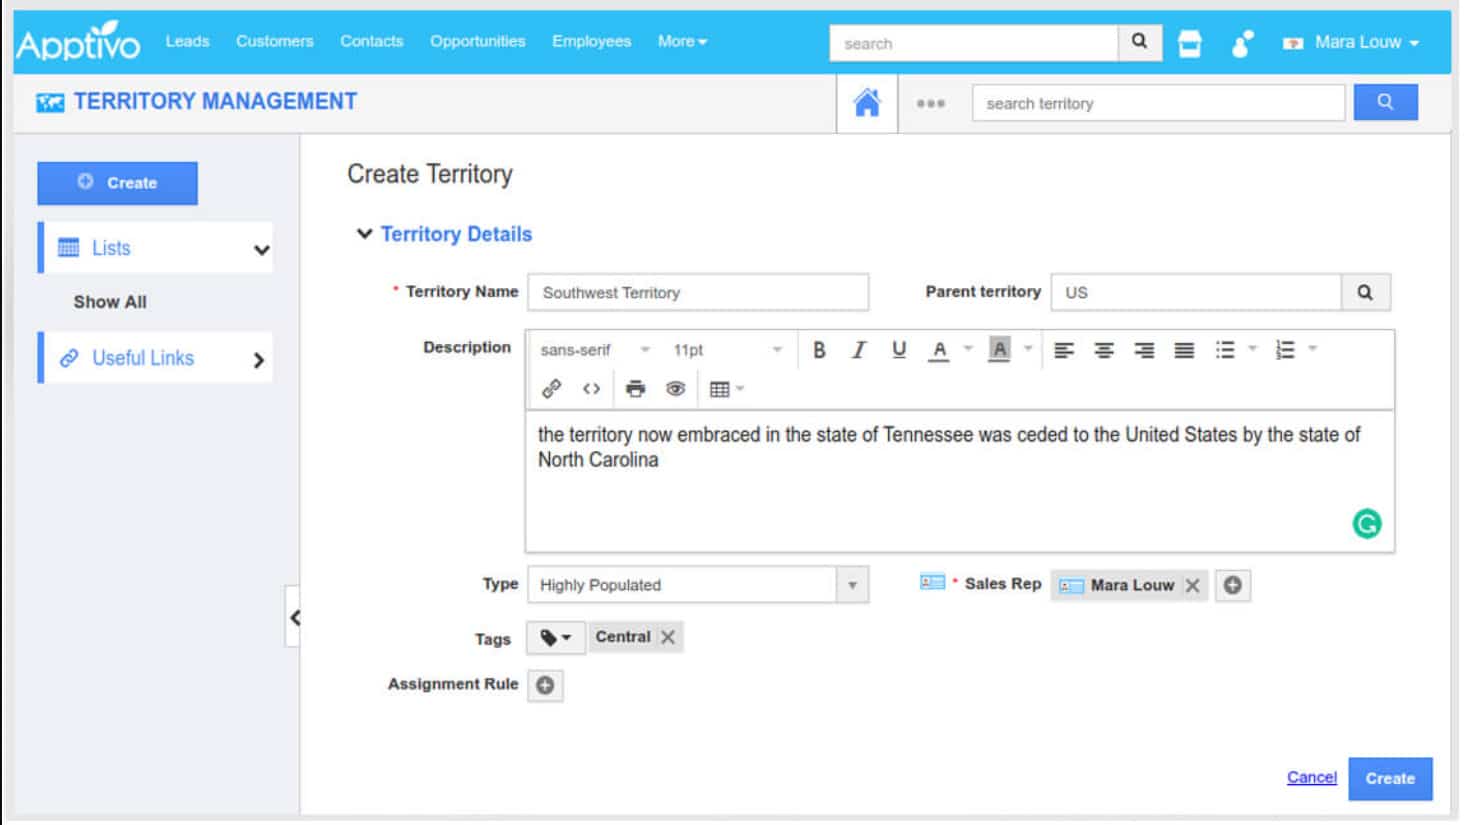The width and height of the screenshot is (1465, 825).
Task: Click the Apptivo logo
Action: (78, 42)
